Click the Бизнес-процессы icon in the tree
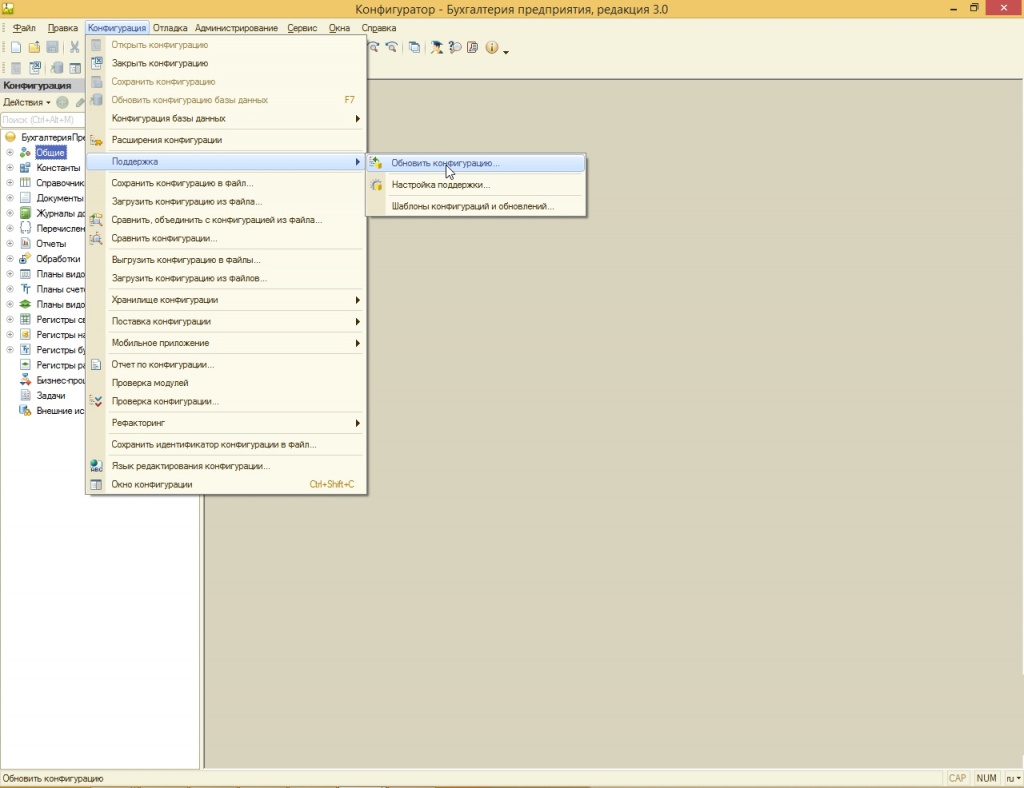The width and height of the screenshot is (1024, 788). click(25, 380)
